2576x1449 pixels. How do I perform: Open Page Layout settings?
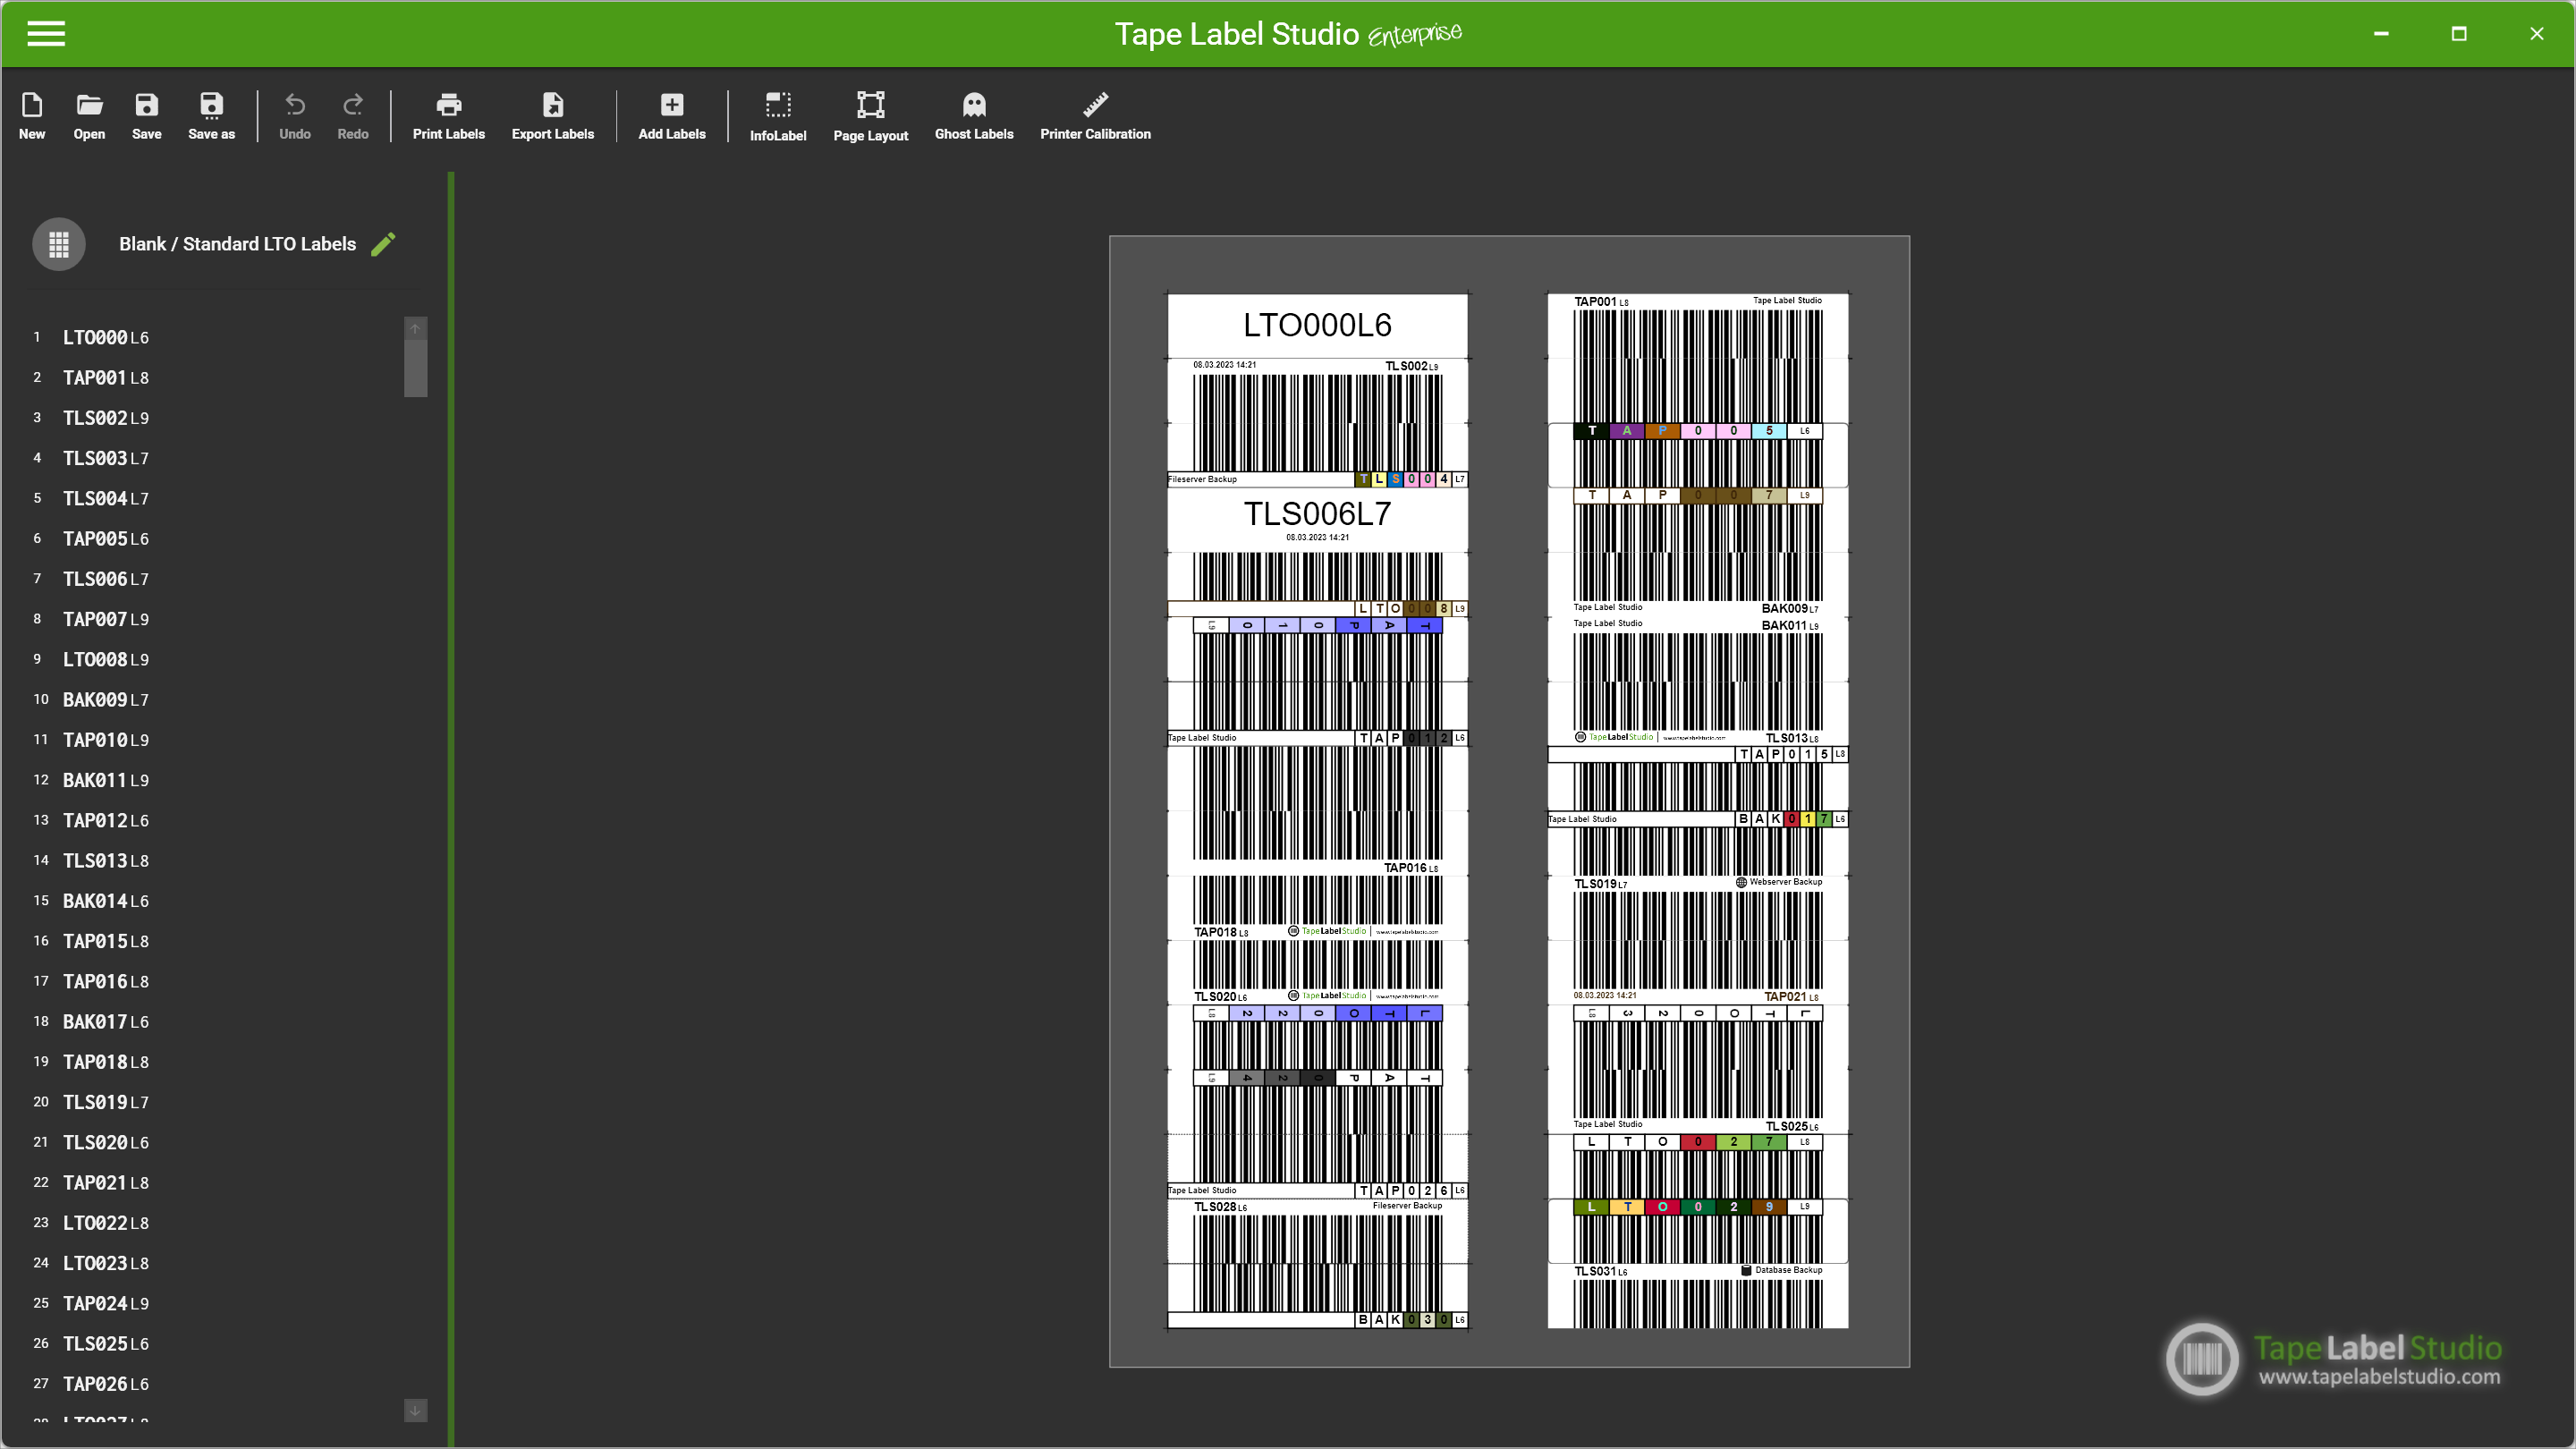pos(870,116)
